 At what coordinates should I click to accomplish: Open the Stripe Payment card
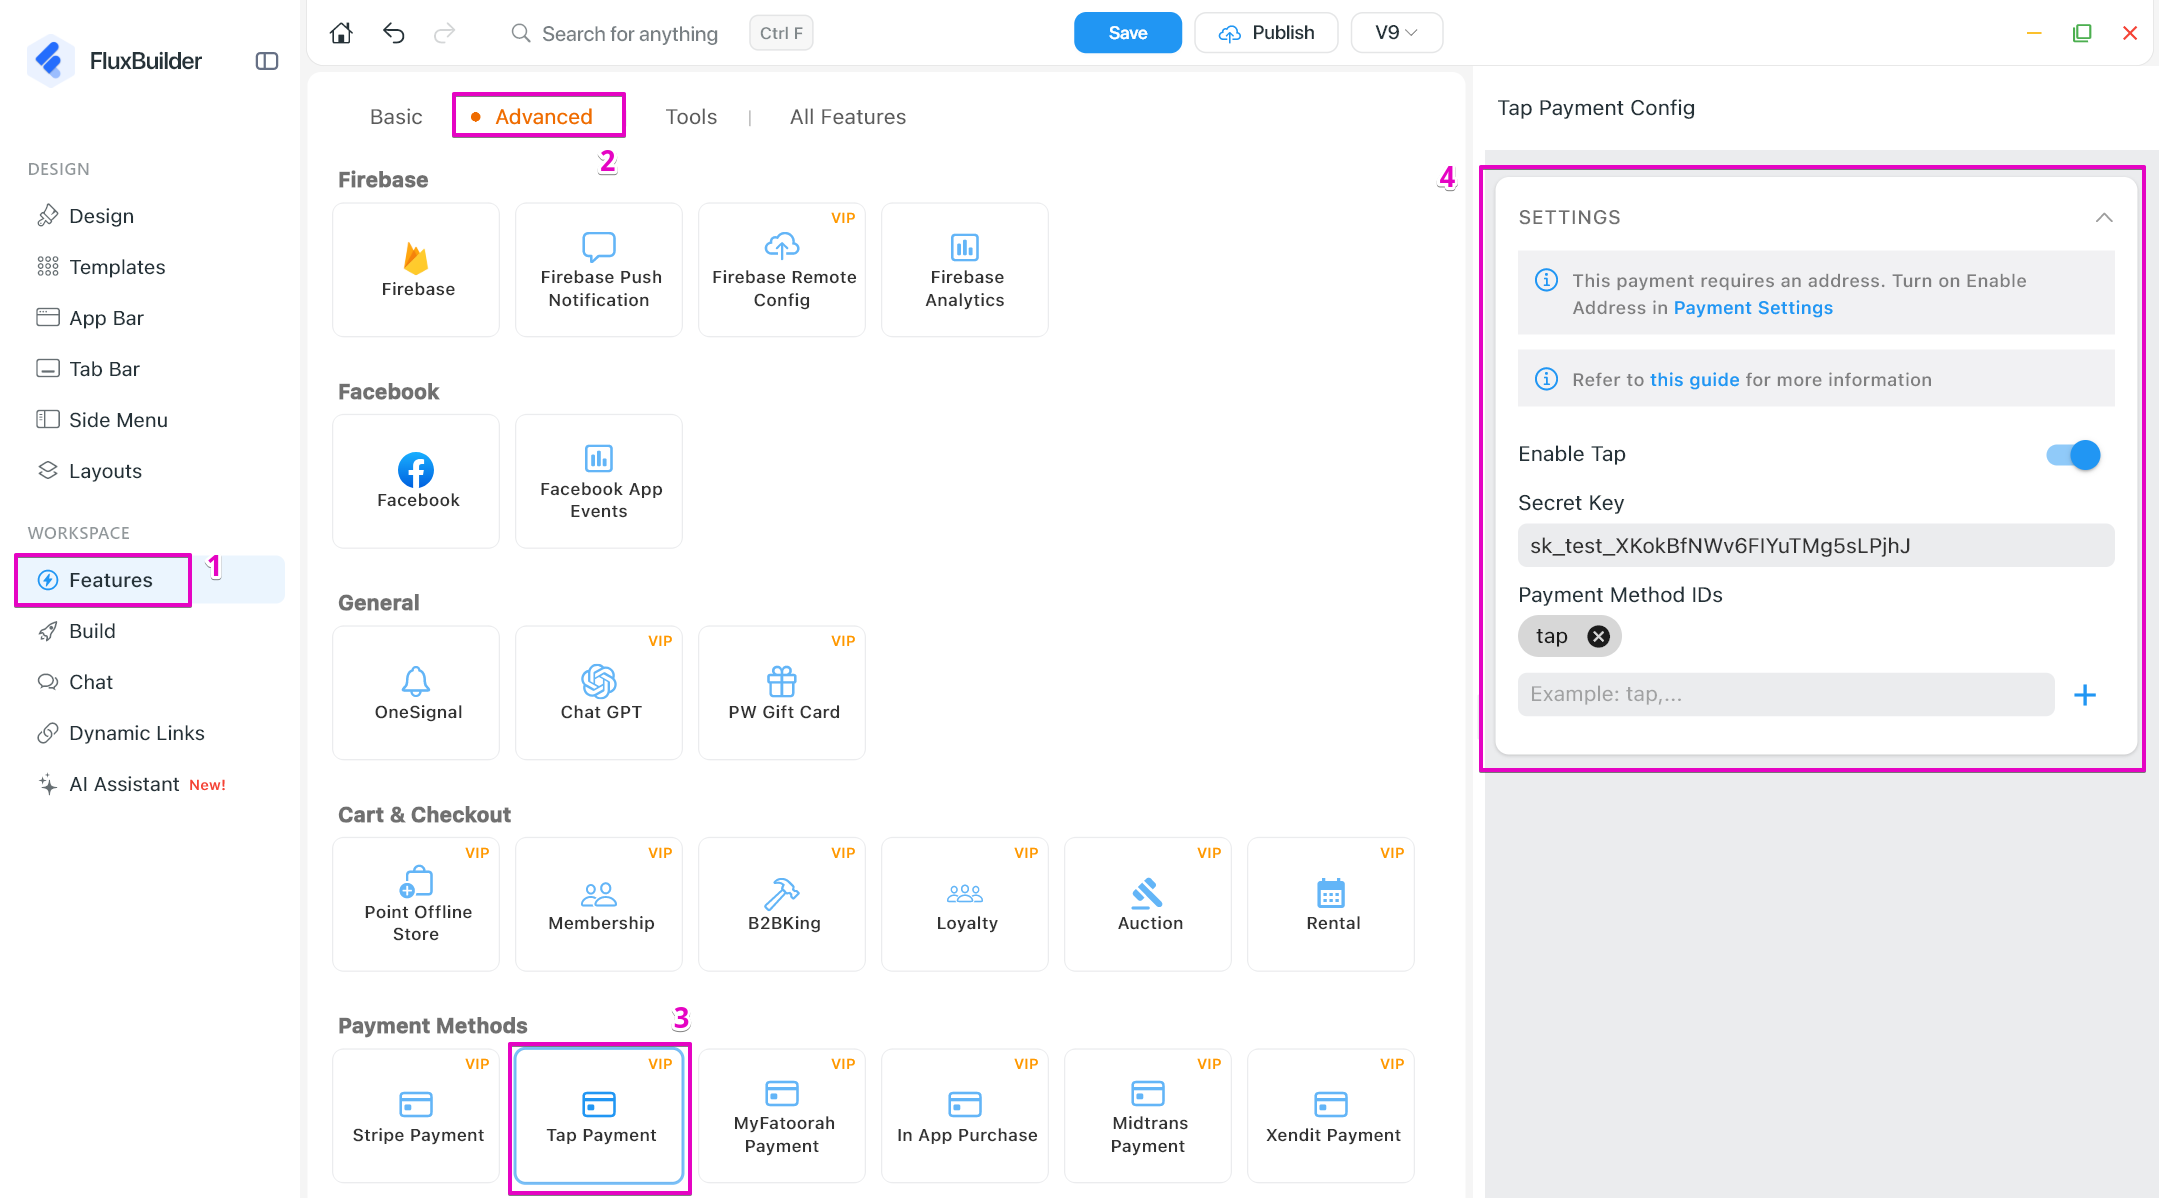(416, 1116)
